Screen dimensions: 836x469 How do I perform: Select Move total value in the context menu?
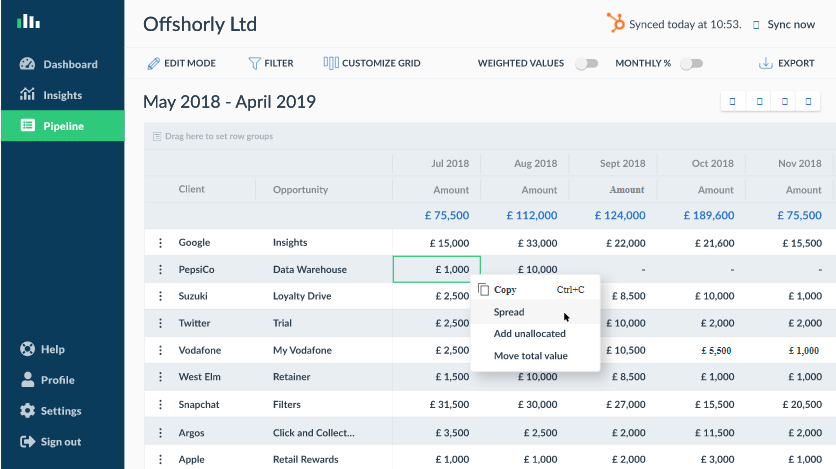pos(535,355)
